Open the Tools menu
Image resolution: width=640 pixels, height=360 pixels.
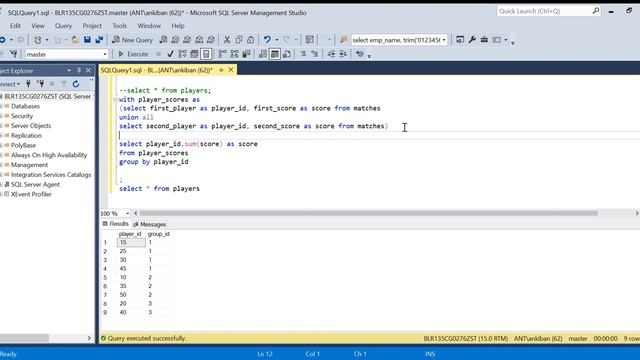pos(119,26)
